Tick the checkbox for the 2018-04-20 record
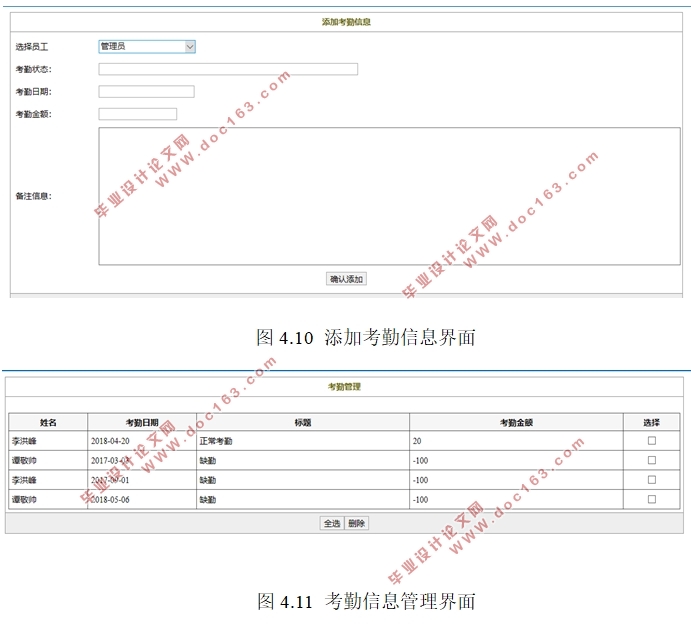This screenshot has height=638, width=691. coord(652,441)
